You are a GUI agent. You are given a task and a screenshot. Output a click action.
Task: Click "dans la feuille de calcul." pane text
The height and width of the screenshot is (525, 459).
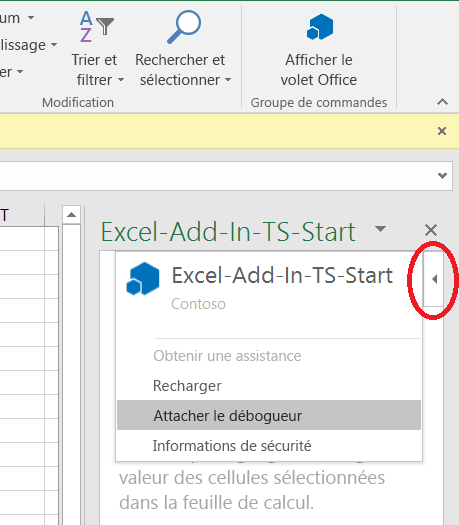pos(216,503)
